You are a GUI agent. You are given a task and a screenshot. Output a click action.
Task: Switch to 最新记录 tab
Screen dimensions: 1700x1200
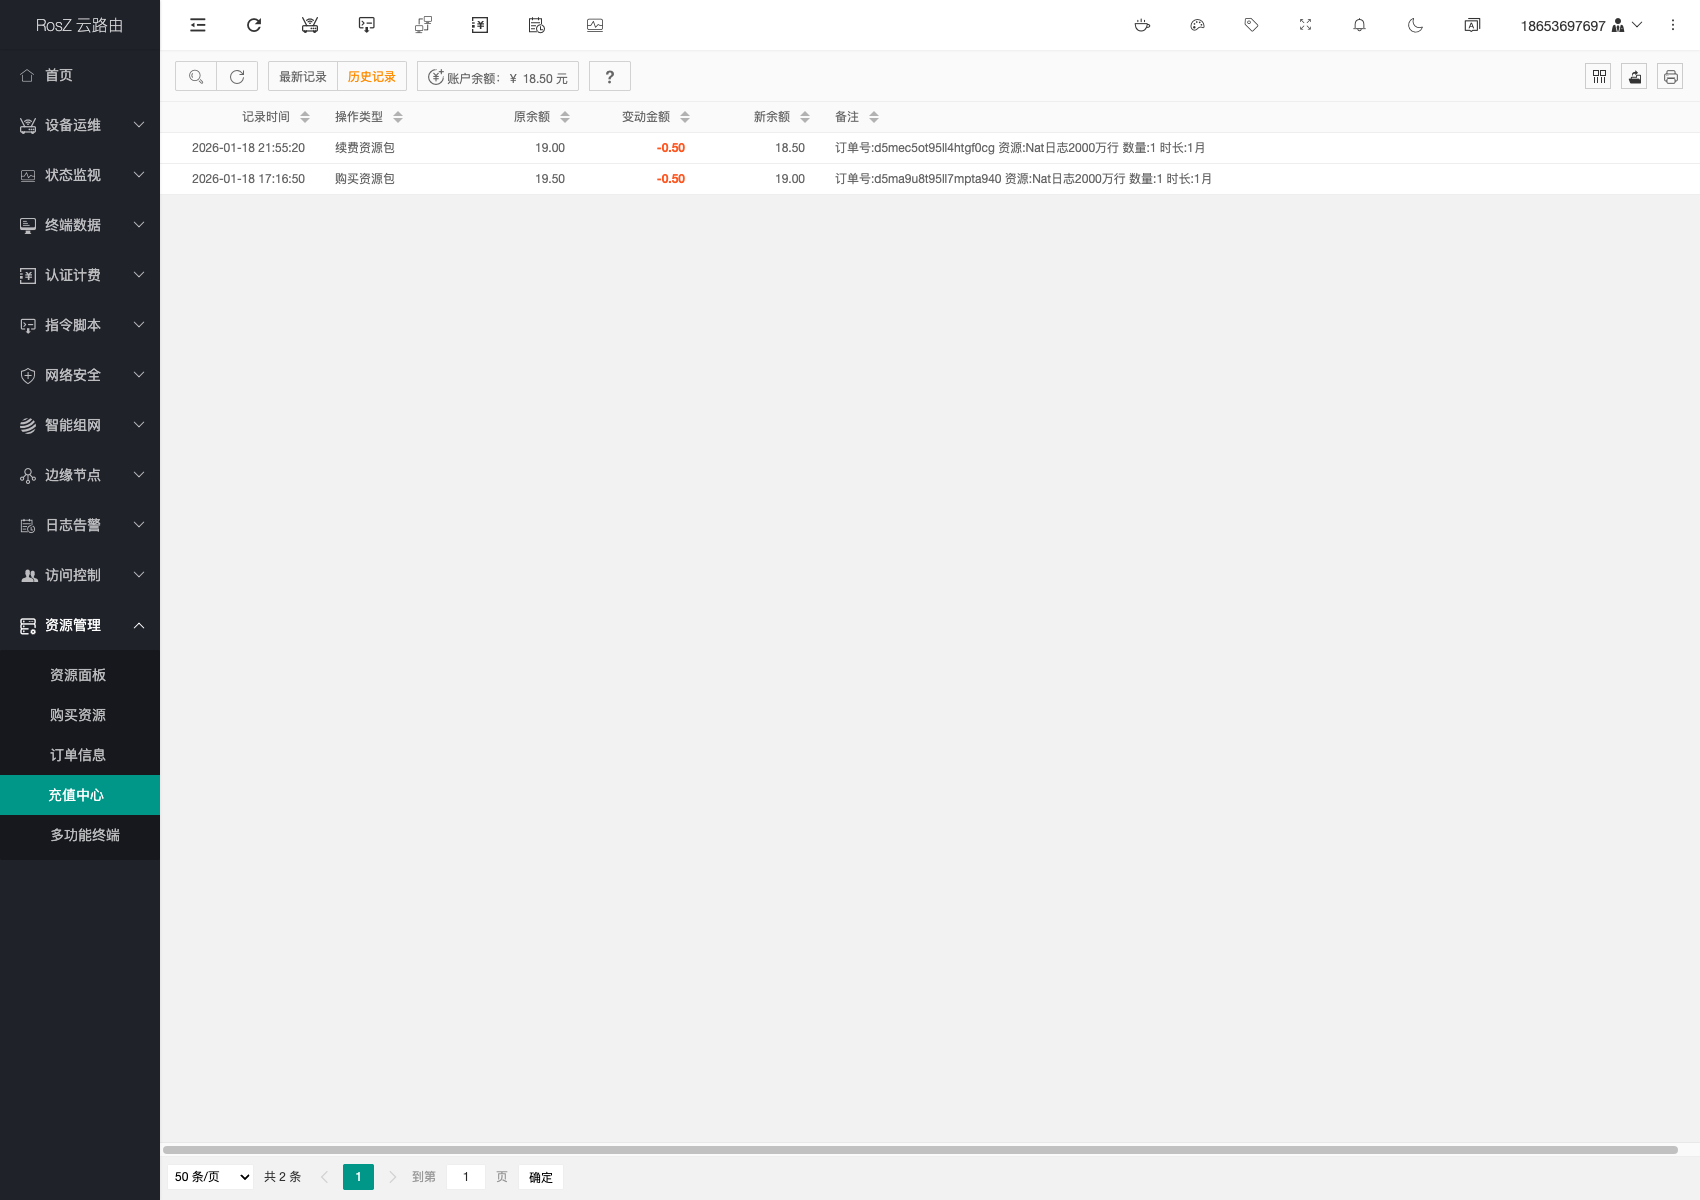click(x=302, y=77)
